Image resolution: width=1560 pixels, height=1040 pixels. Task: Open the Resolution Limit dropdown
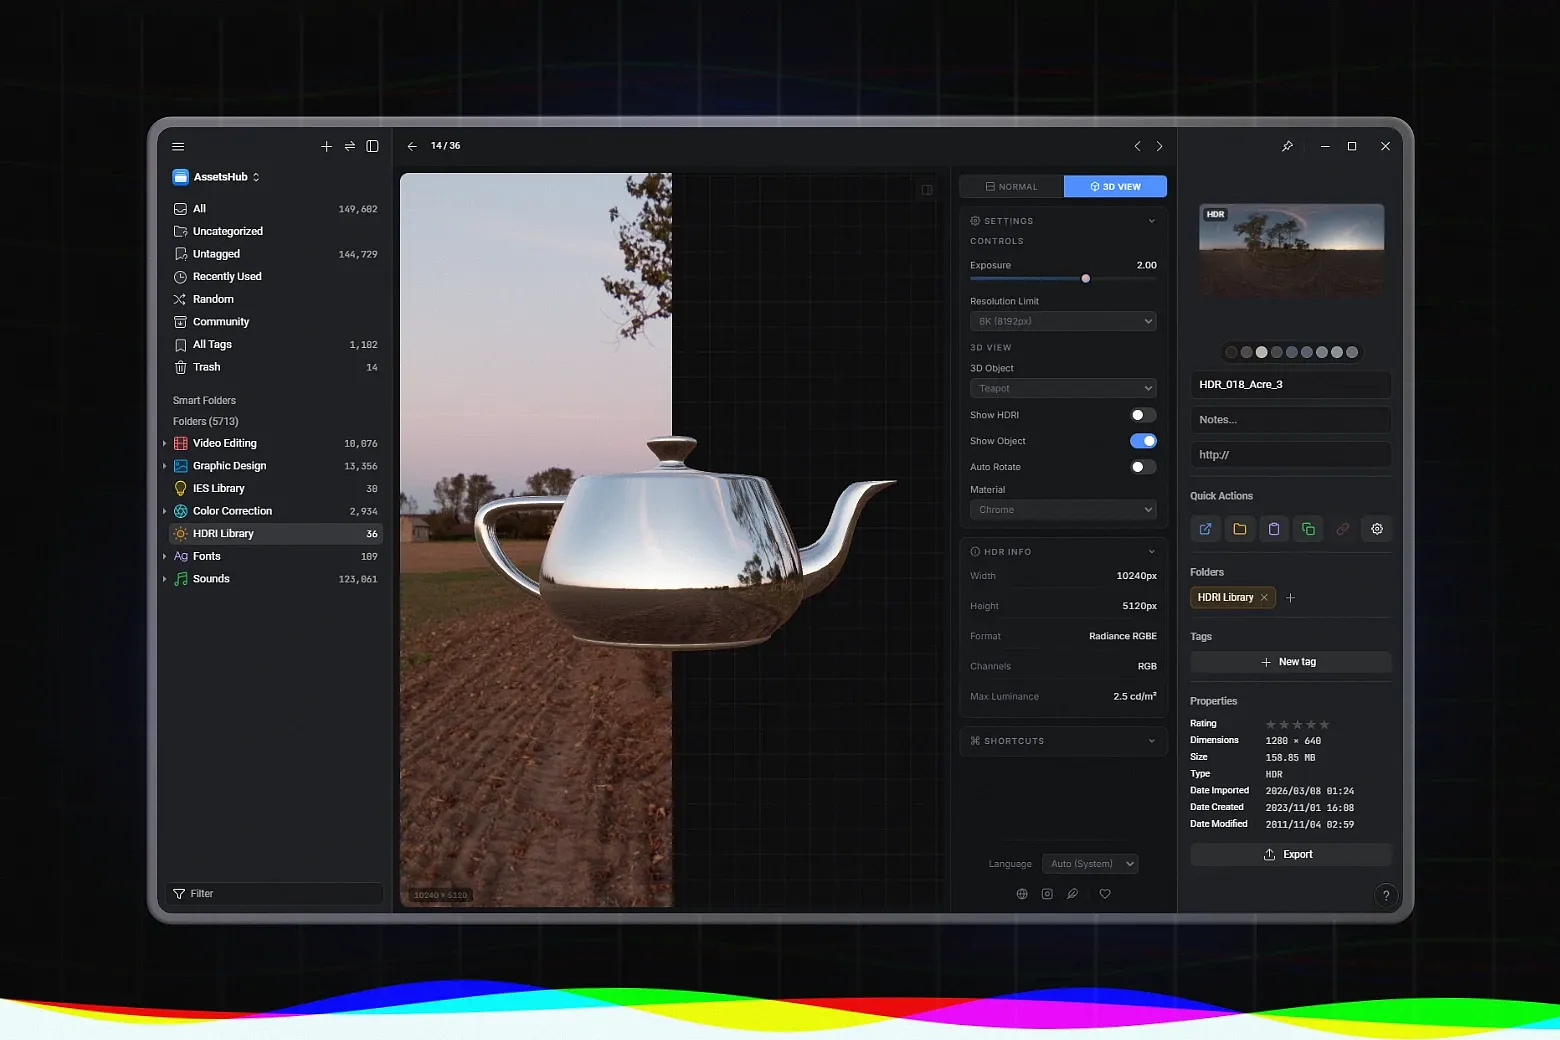click(1062, 321)
